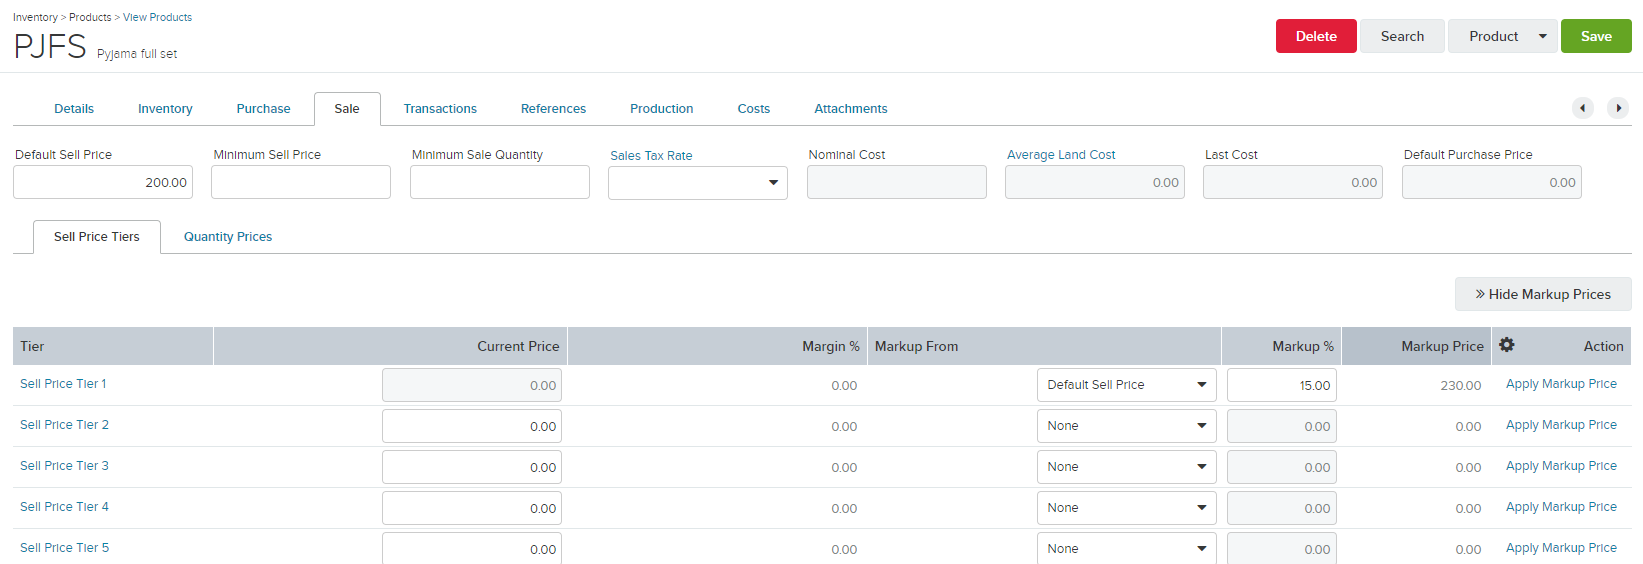Click Tier 1 Current Price field
Viewport: 1643px width, 564px height.
tap(472, 385)
